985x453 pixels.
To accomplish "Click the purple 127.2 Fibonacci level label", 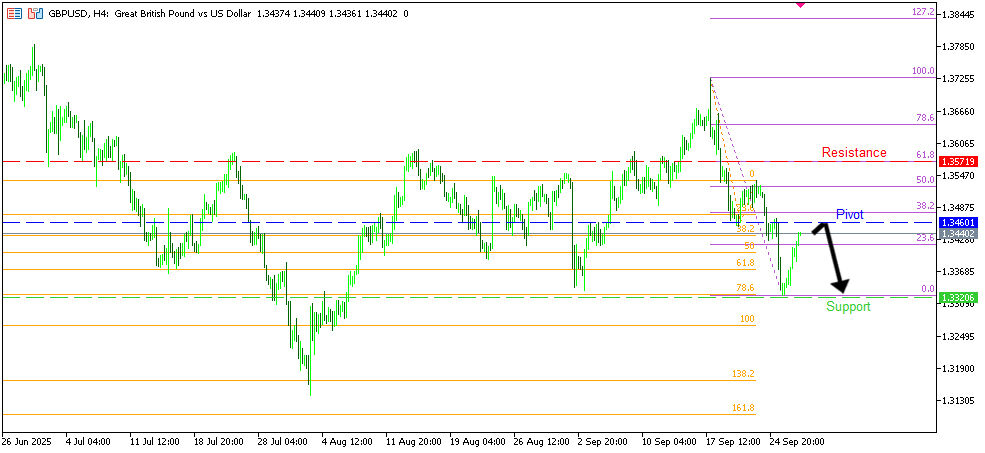I will click(922, 12).
